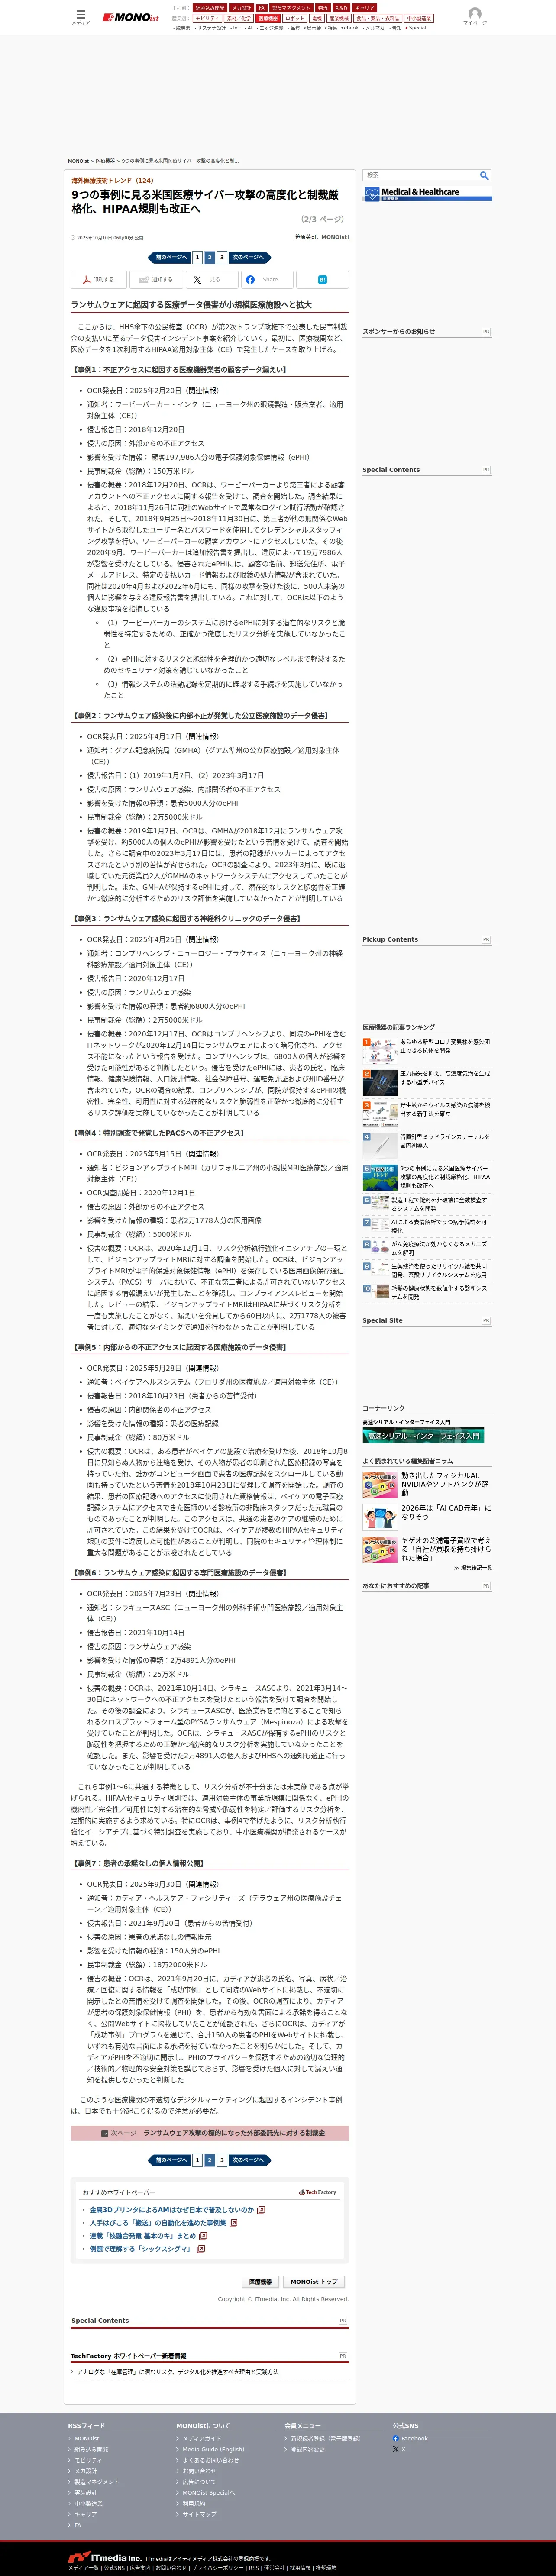The image size is (556, 2576).
Task: Open 動き出したフィジカルAI column link
Action: coord(446,1484)
